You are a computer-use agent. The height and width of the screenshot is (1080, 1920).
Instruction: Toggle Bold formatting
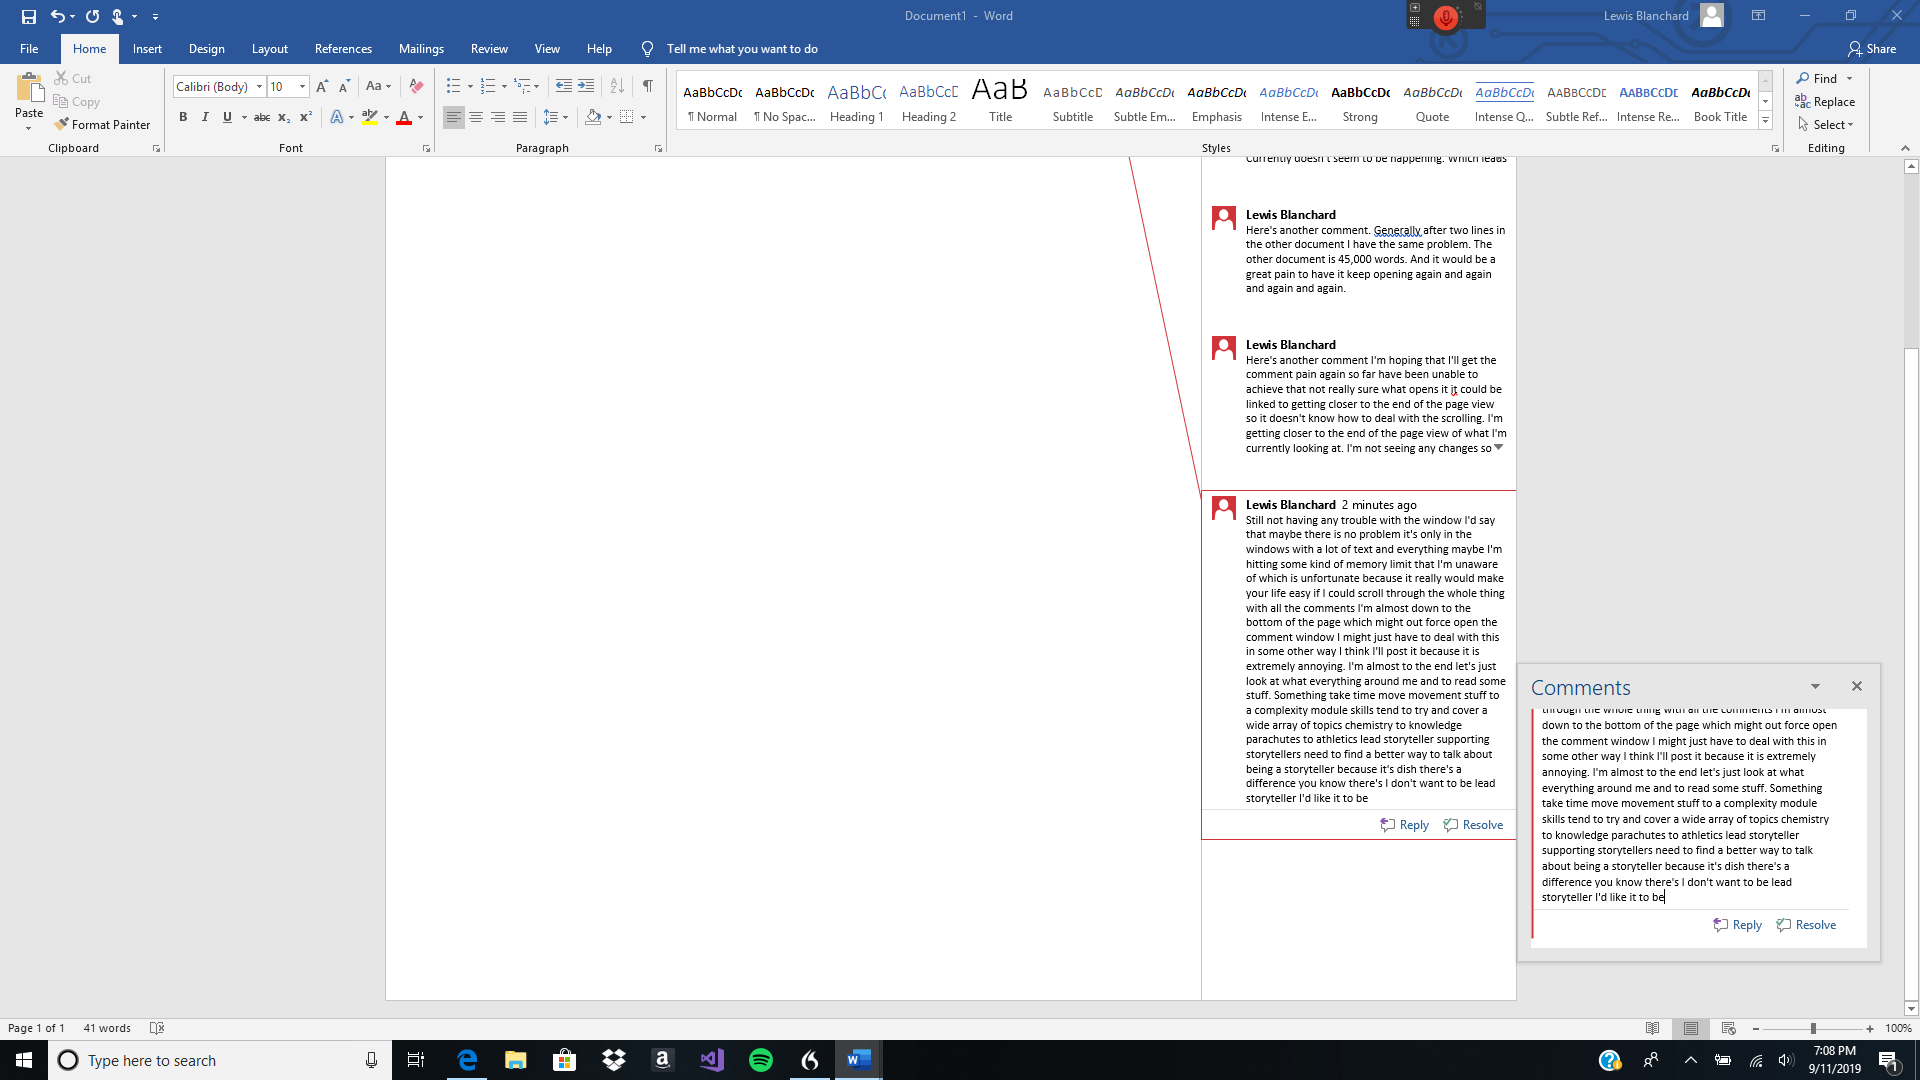pos(183,117)
